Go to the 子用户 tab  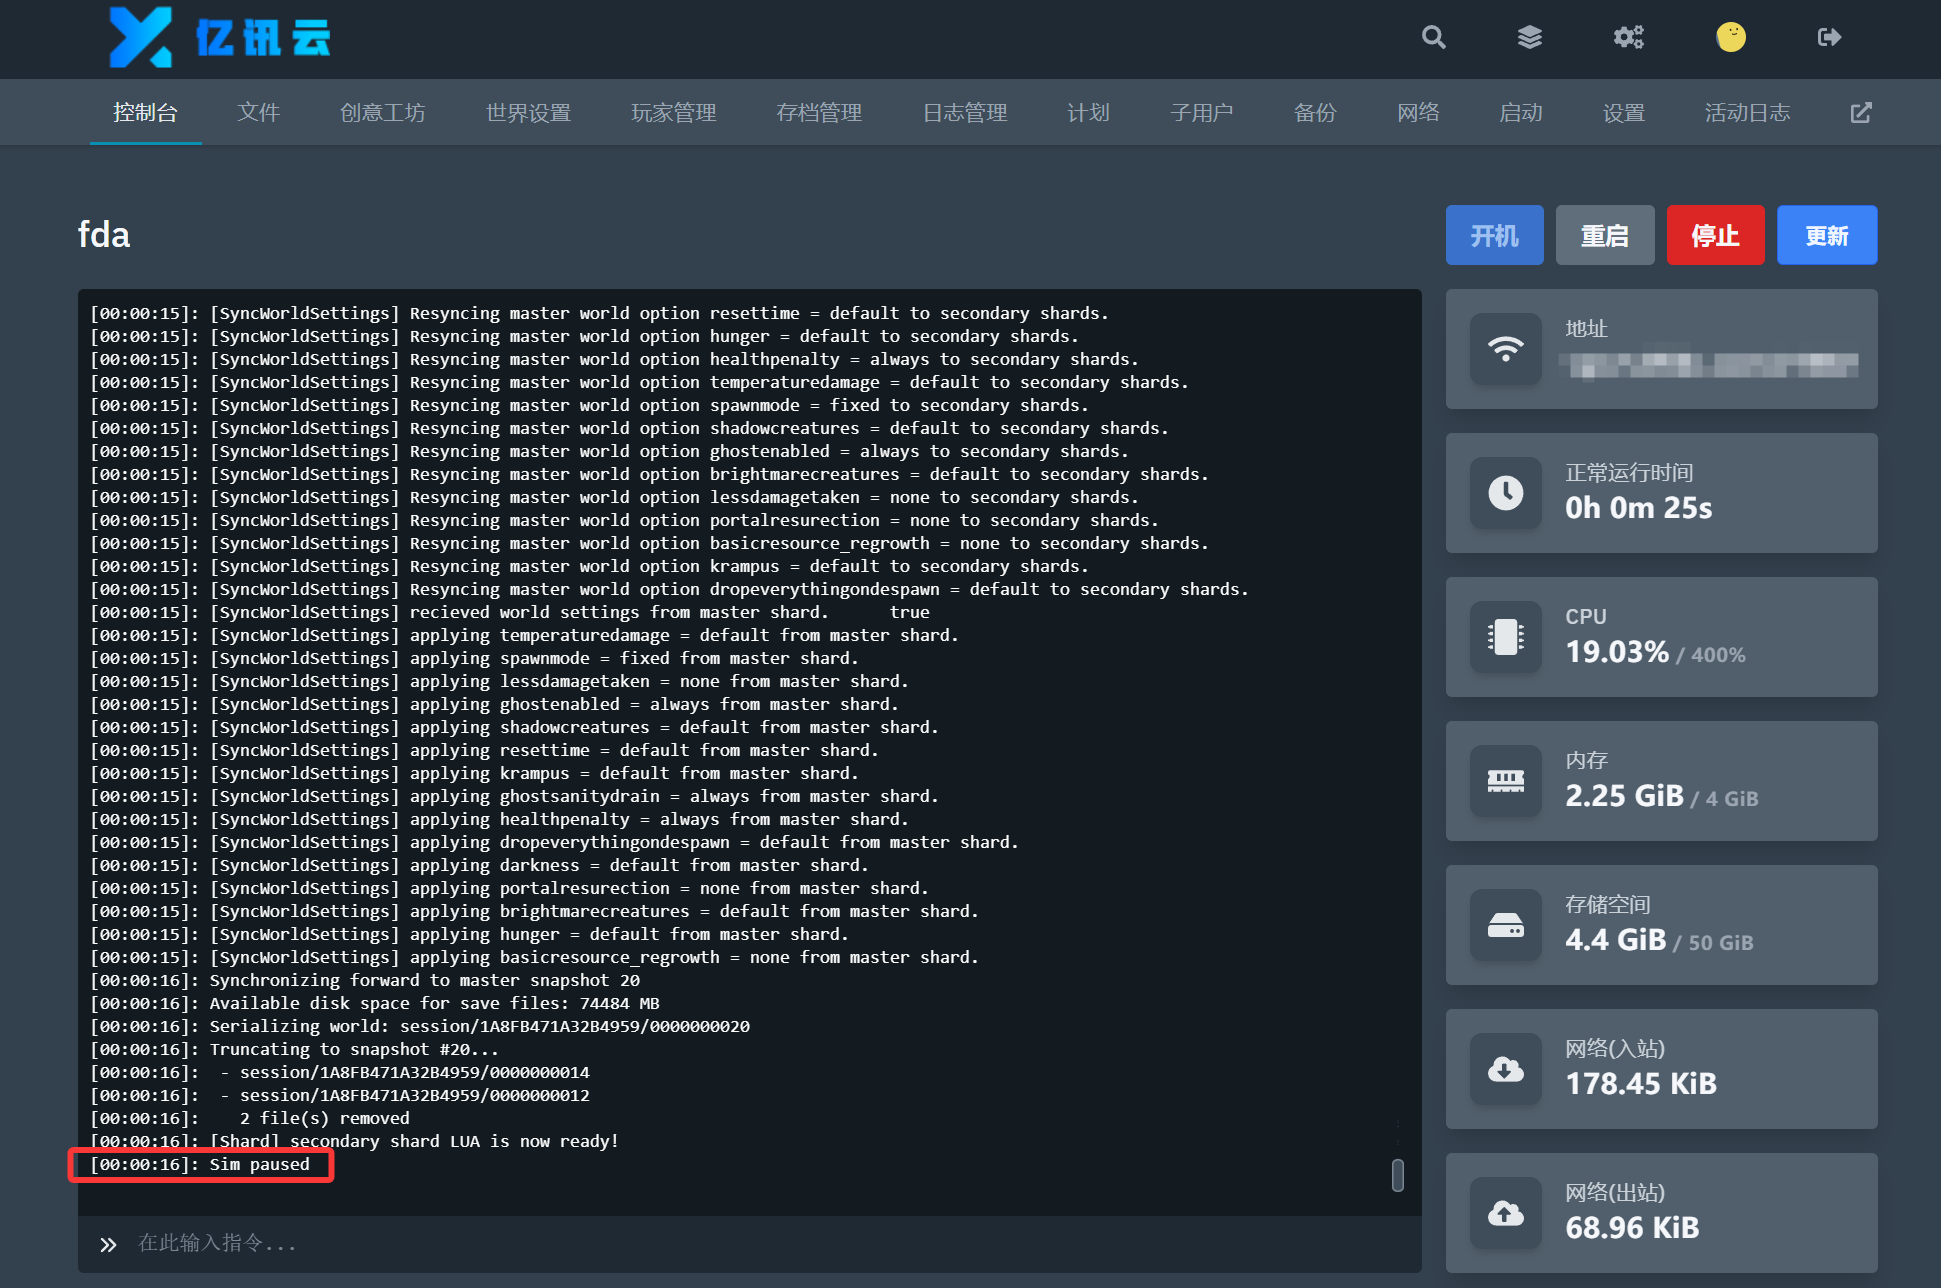(x=1201, y=113)
